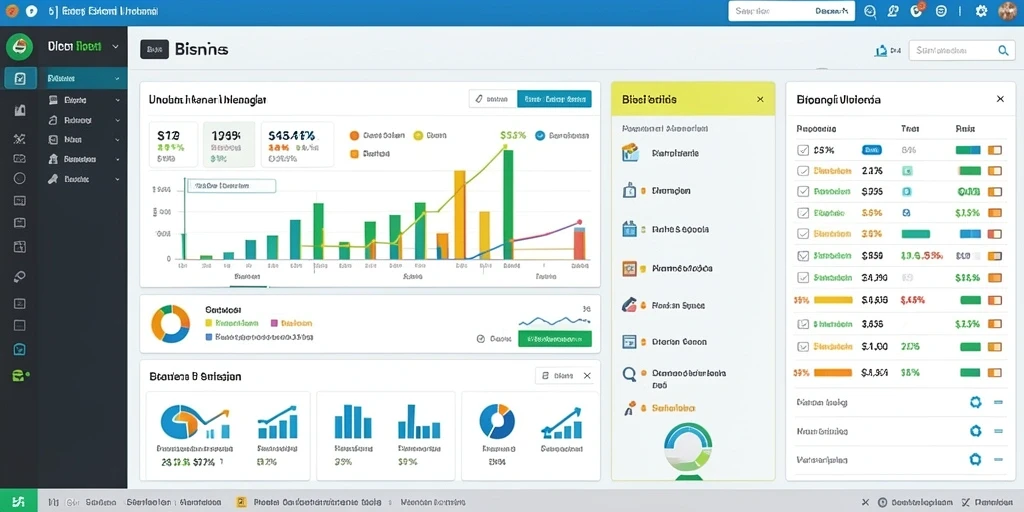This screenshot has height=512, width=1024.
Task: Click the blue button in the chart card header
Action: click(x=554, y=99)
